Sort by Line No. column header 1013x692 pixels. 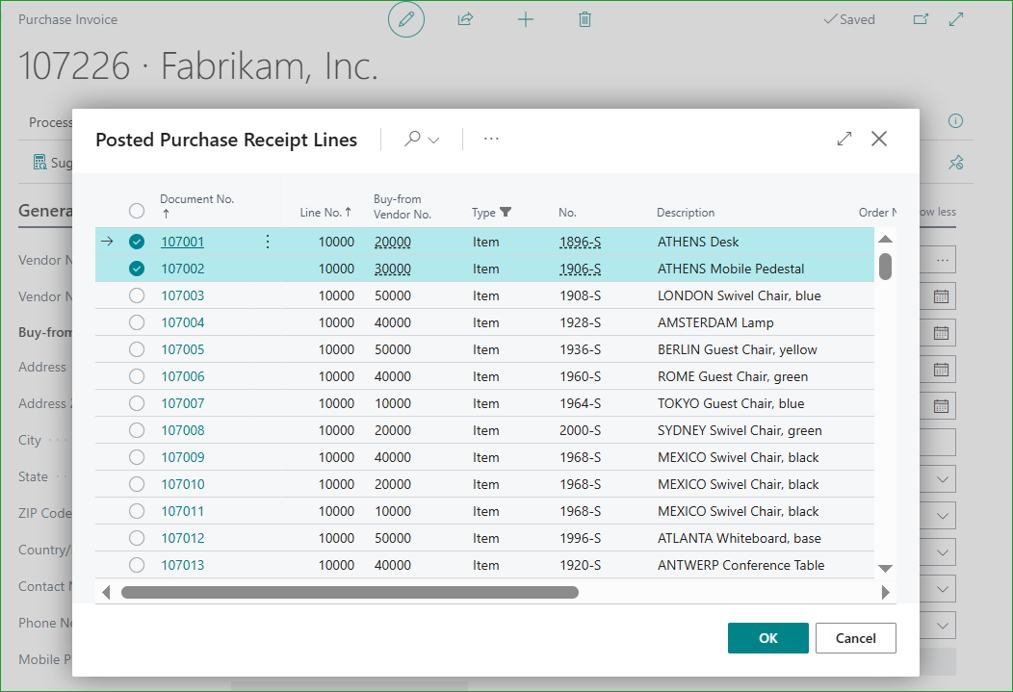pyautogui.click(x=326, y=212)
